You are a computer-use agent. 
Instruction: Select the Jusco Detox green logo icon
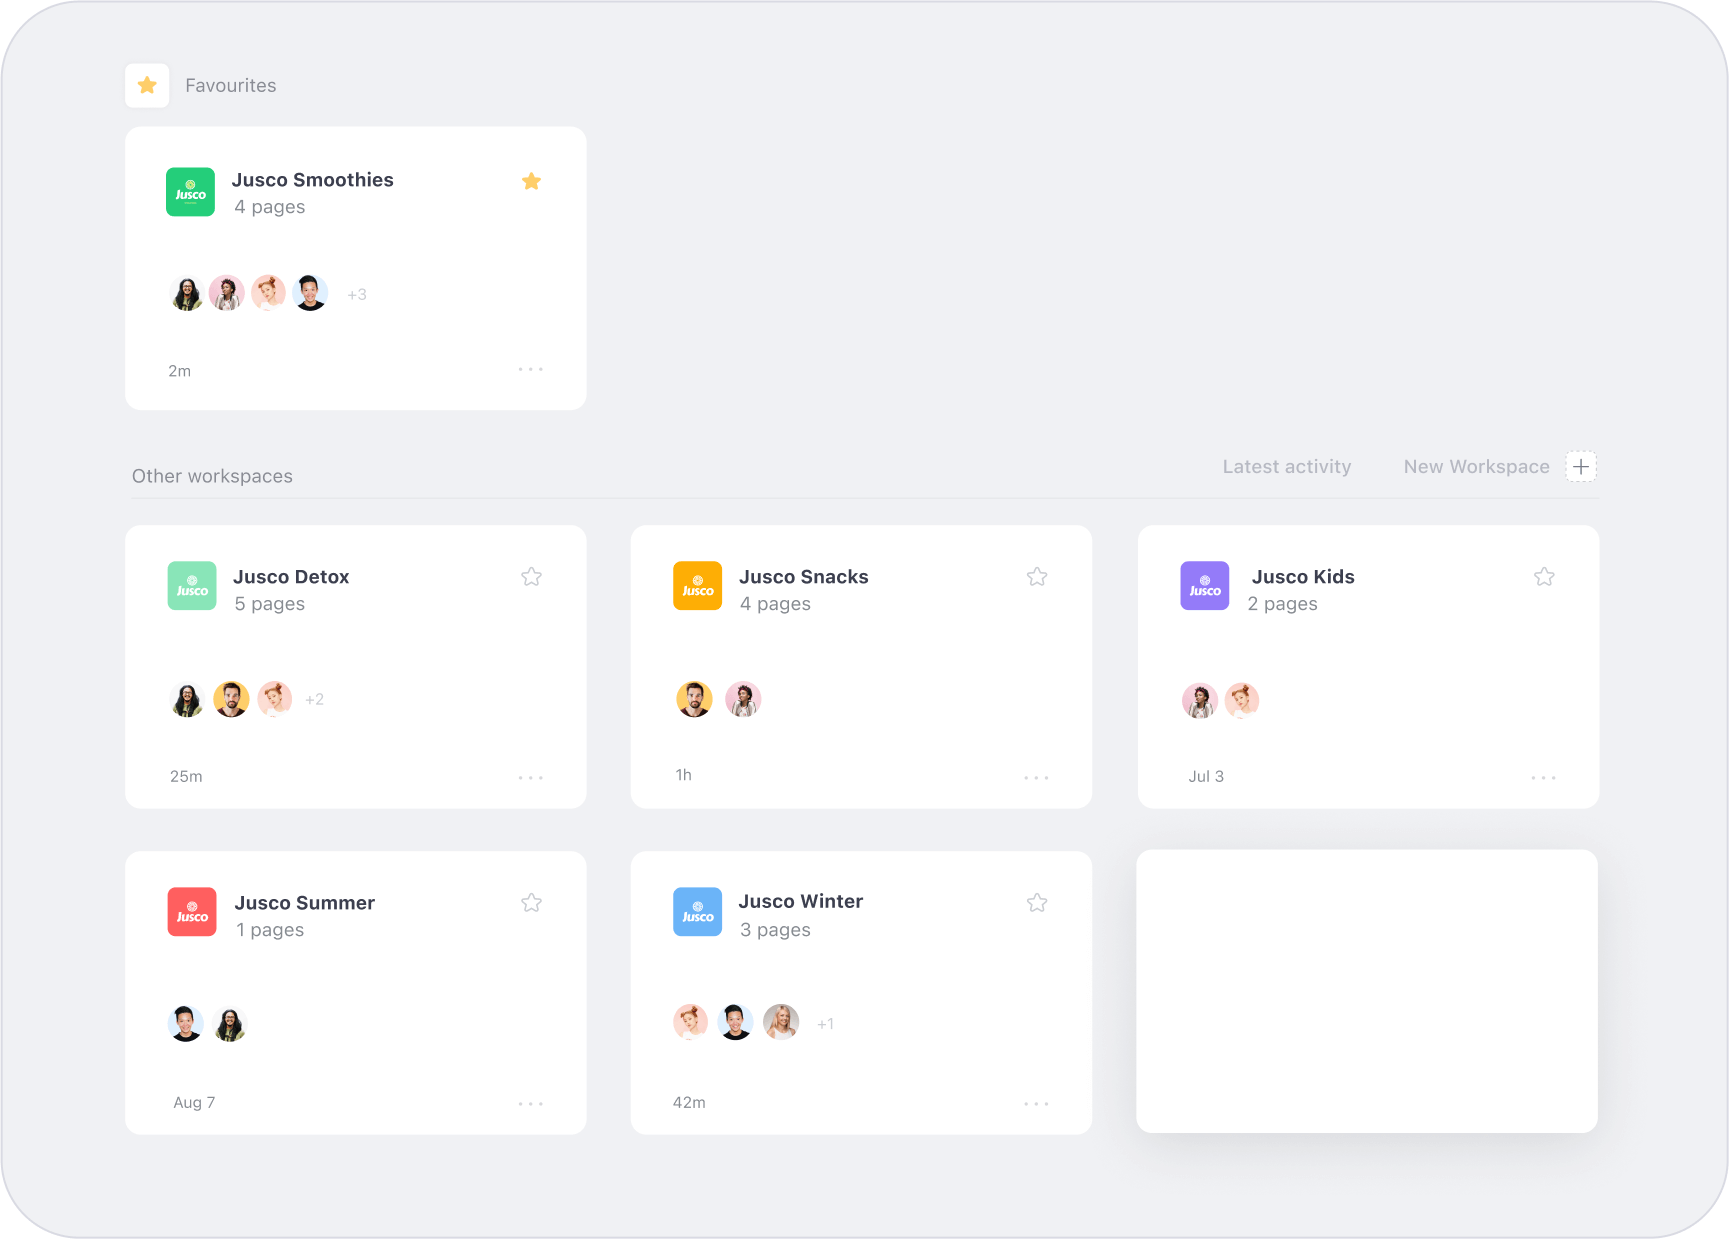click(x=191, y=586)
